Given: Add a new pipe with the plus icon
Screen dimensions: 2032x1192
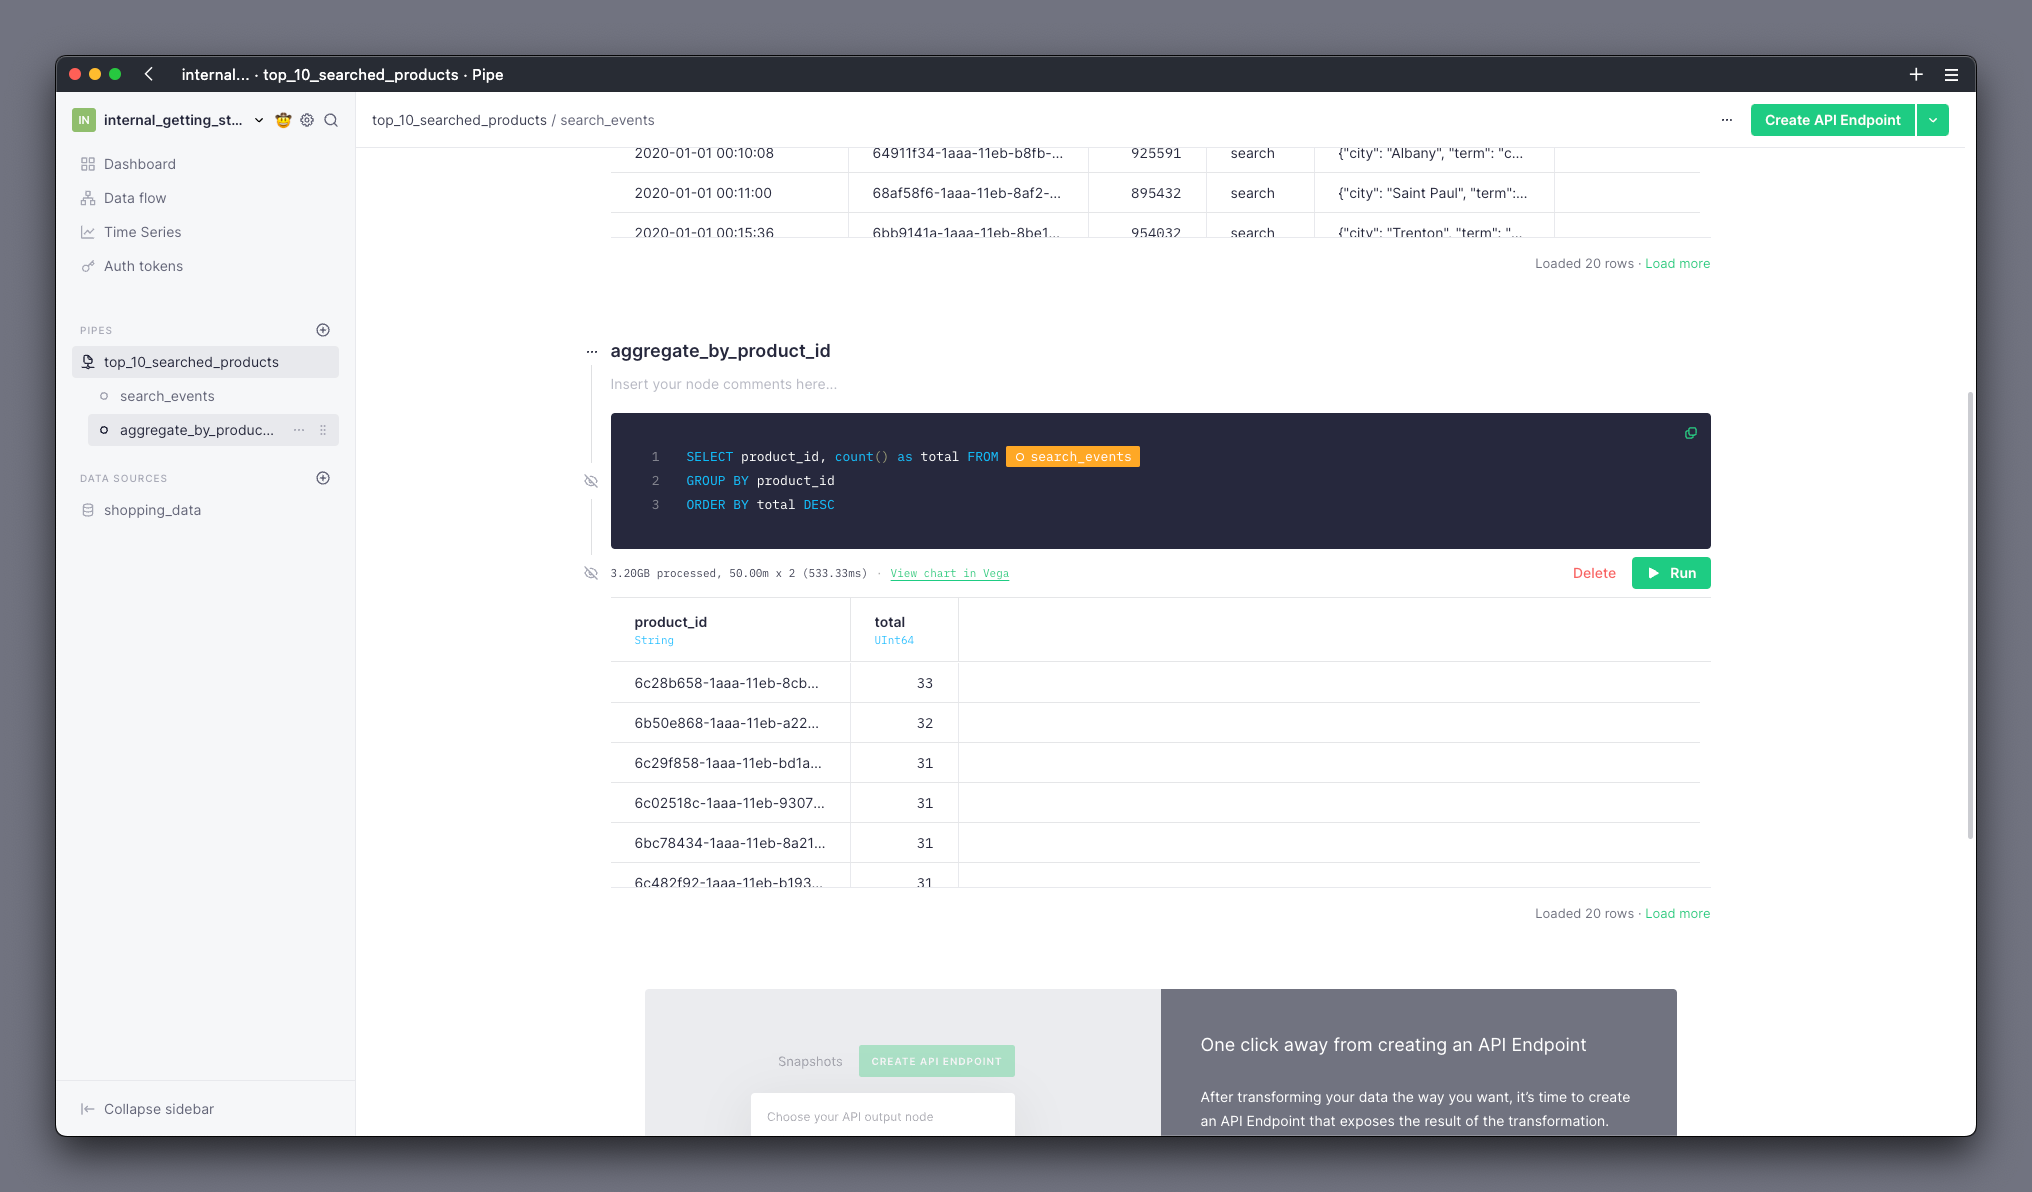Looking at the screenshot, I should coord(323,330).
